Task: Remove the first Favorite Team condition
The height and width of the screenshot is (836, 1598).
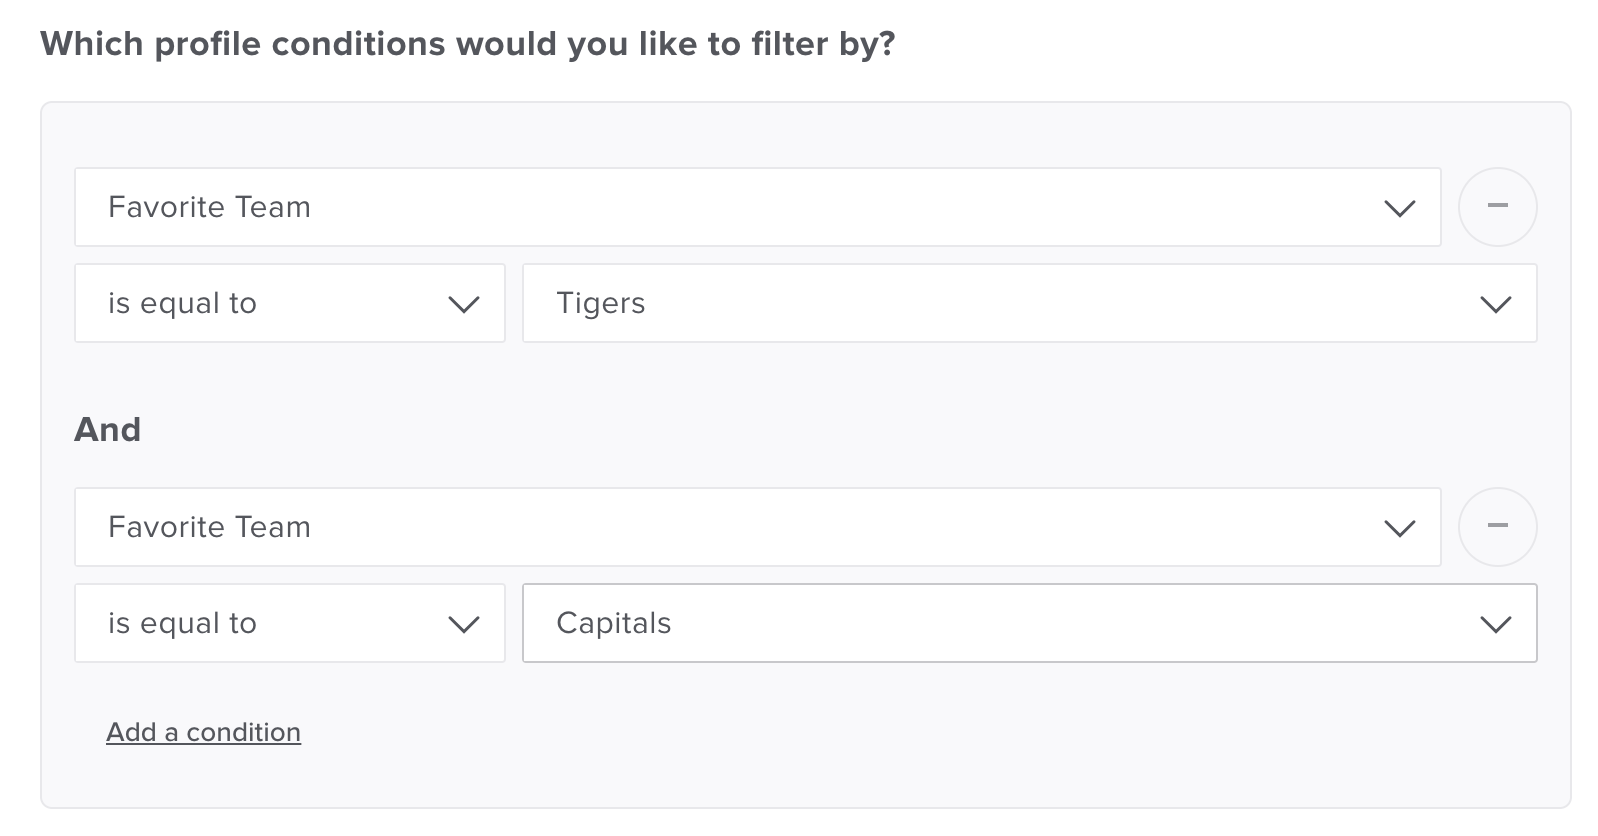Action: pyautogui.click(x=1497, y=207)
